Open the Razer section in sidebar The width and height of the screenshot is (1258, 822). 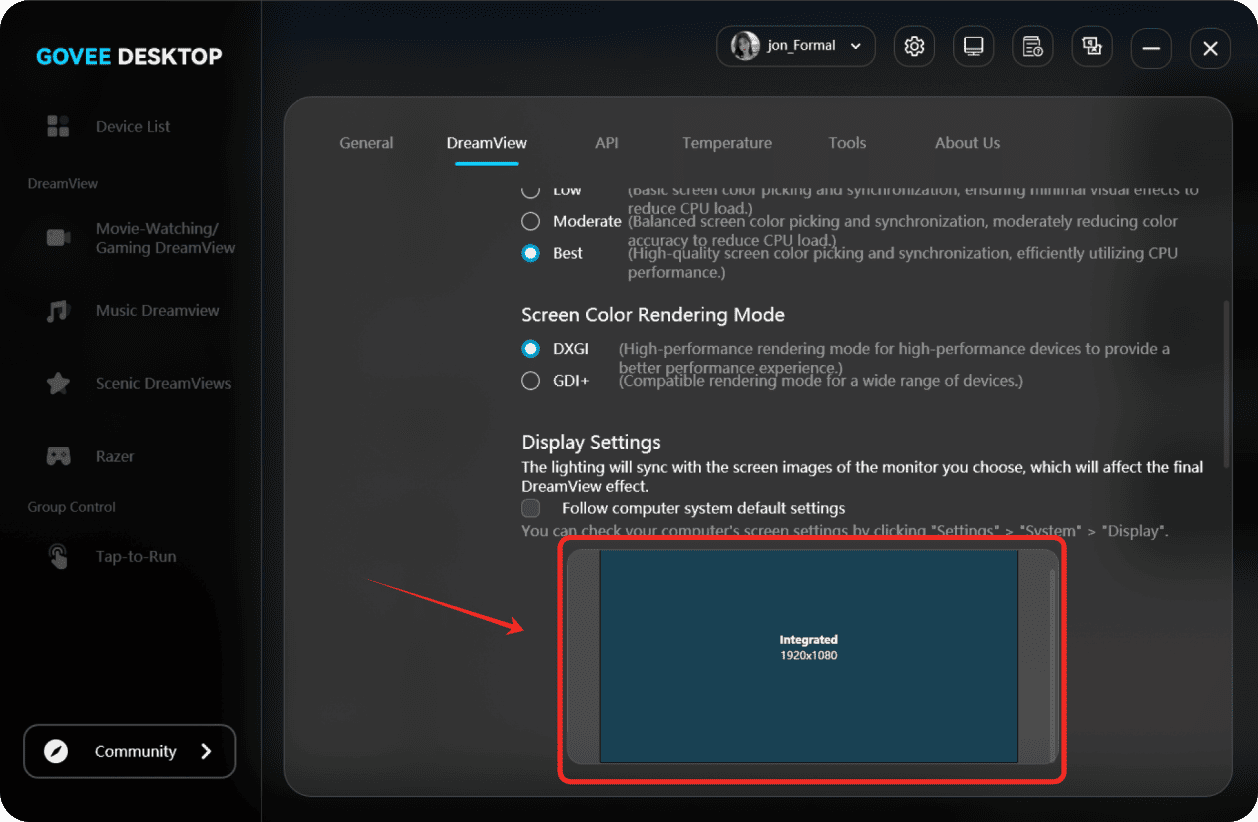point(115,456)
